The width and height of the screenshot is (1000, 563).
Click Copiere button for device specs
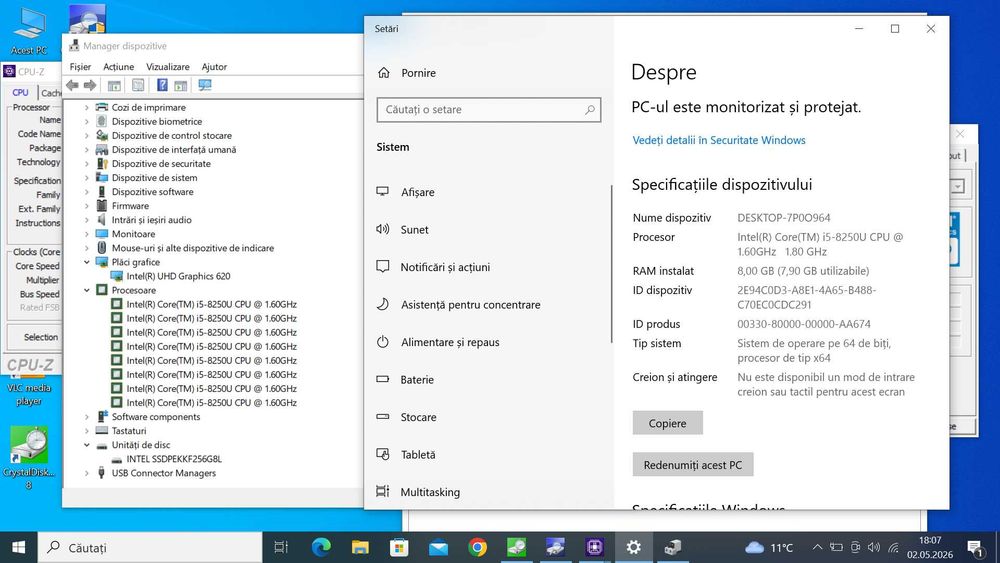(x=668, y=423)
